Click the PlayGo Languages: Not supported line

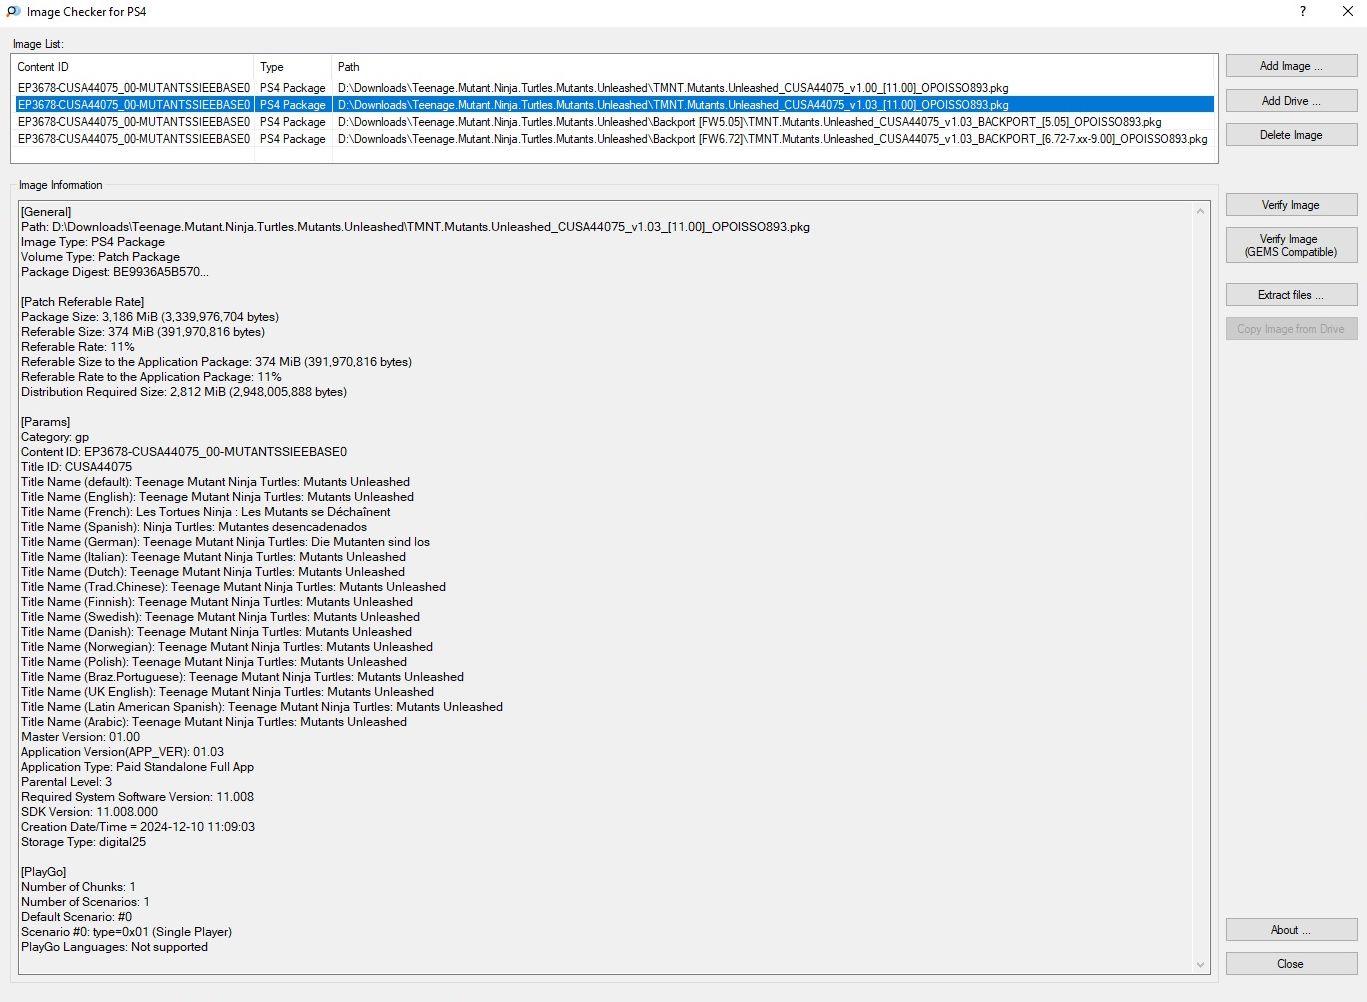tap(114, 947)
